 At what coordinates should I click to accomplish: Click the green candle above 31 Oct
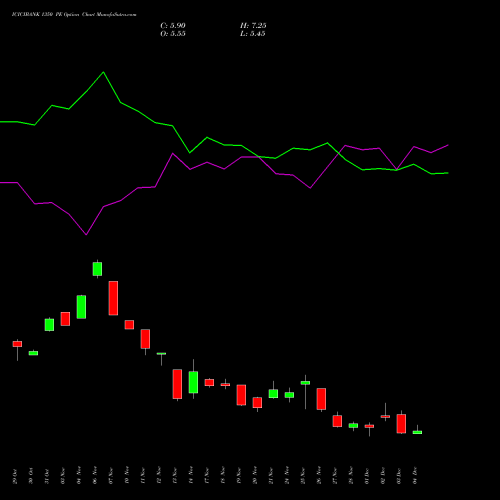(49, 325)
